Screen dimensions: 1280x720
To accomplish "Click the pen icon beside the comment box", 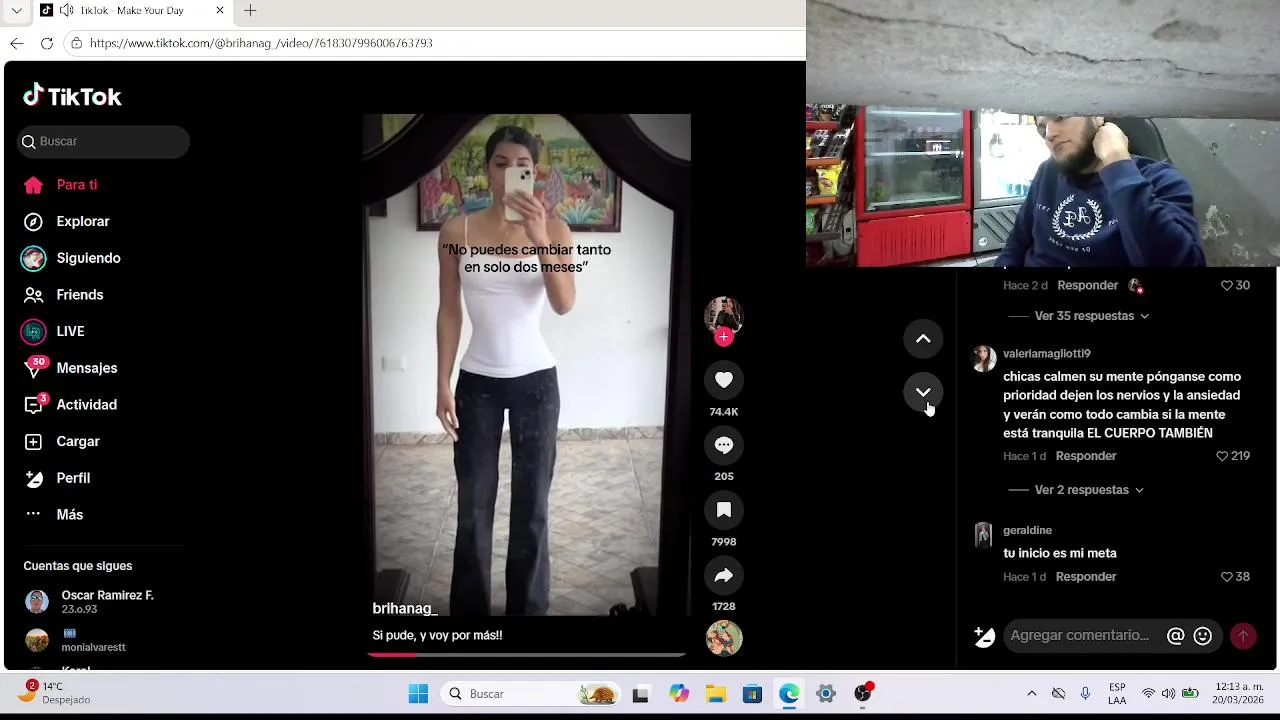I will 984,636.
